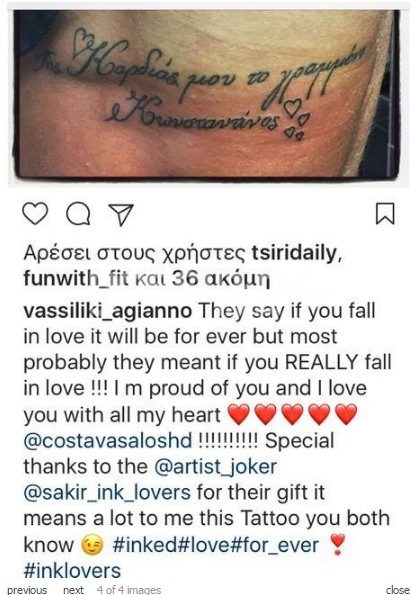Open vassiliki_agianno profile
The width and height of the screenshot is (412, 595).
point(108,311)
